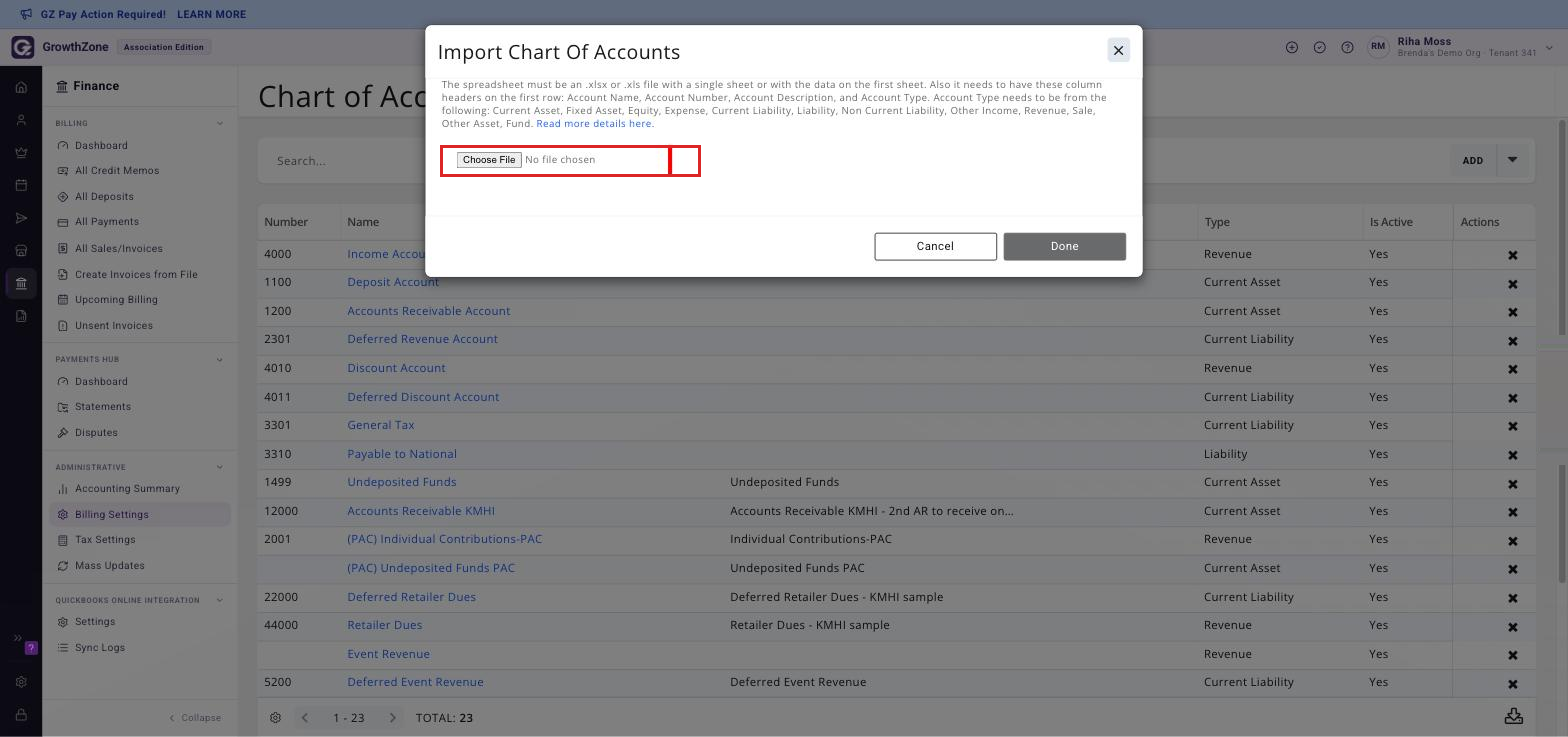Open Sync Logs in sidebar
Viewport: 1568px width, 737px height.
[100, 648]
